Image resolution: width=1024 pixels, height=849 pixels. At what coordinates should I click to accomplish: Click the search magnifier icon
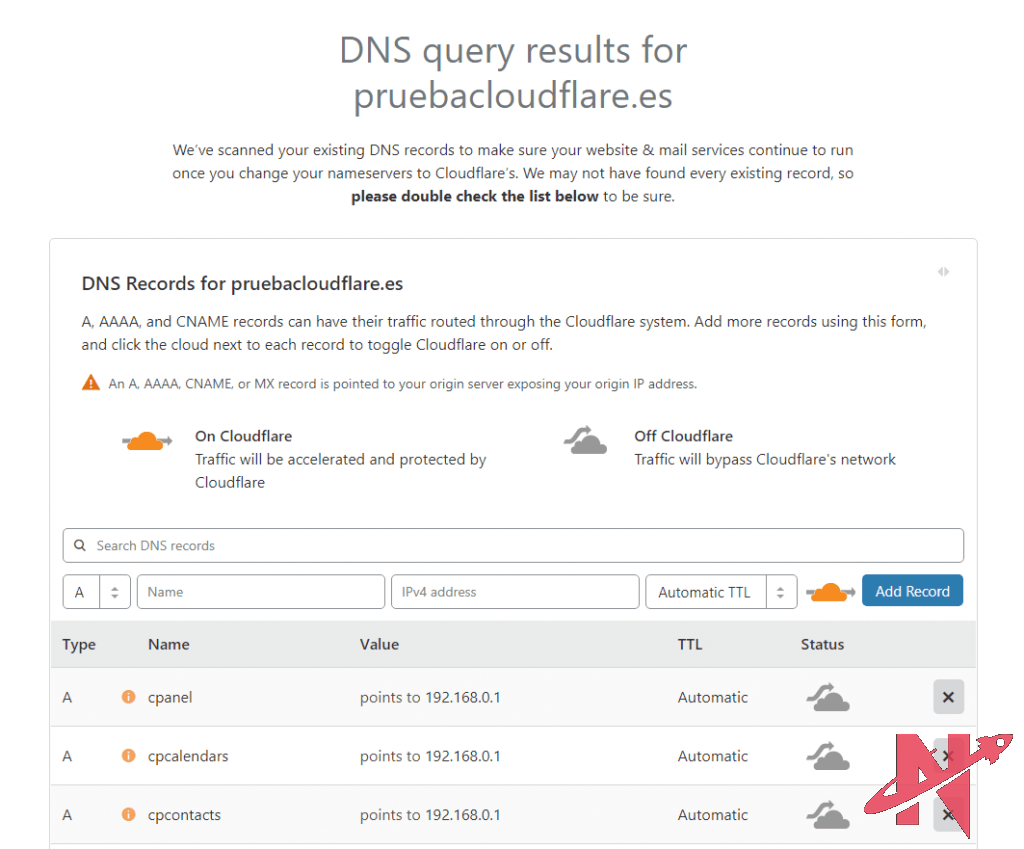[x=80, y=546]
